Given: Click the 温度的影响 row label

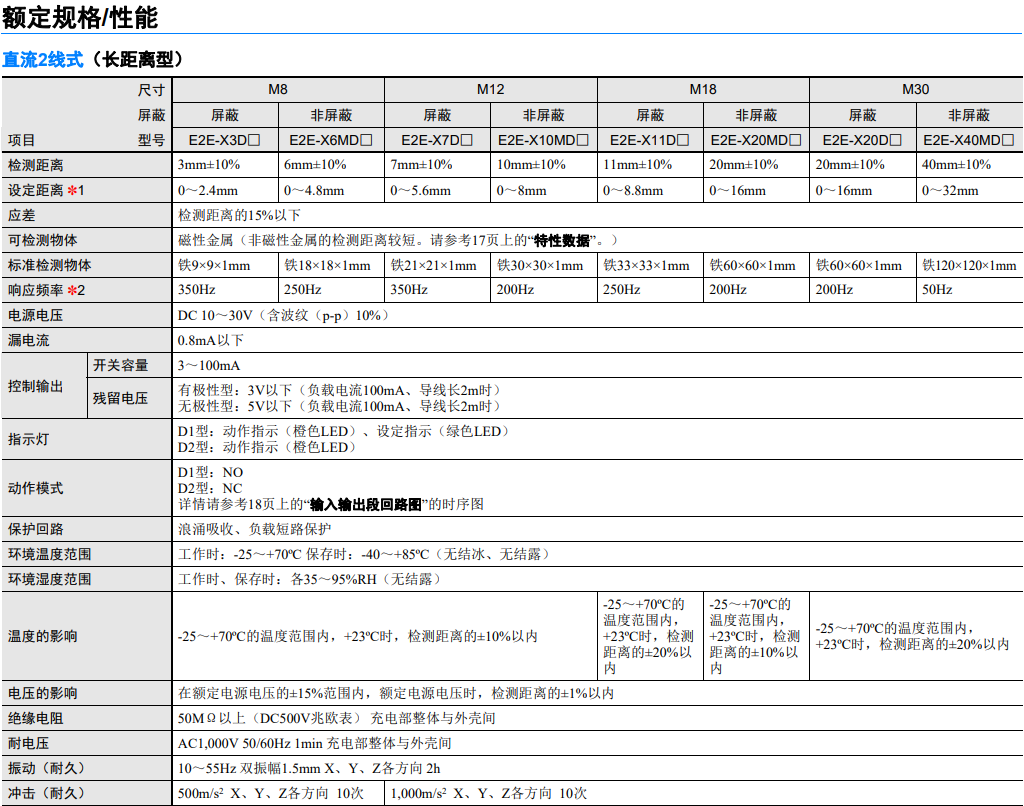Looking at the screenshot, I should click(x=42, y=636).
